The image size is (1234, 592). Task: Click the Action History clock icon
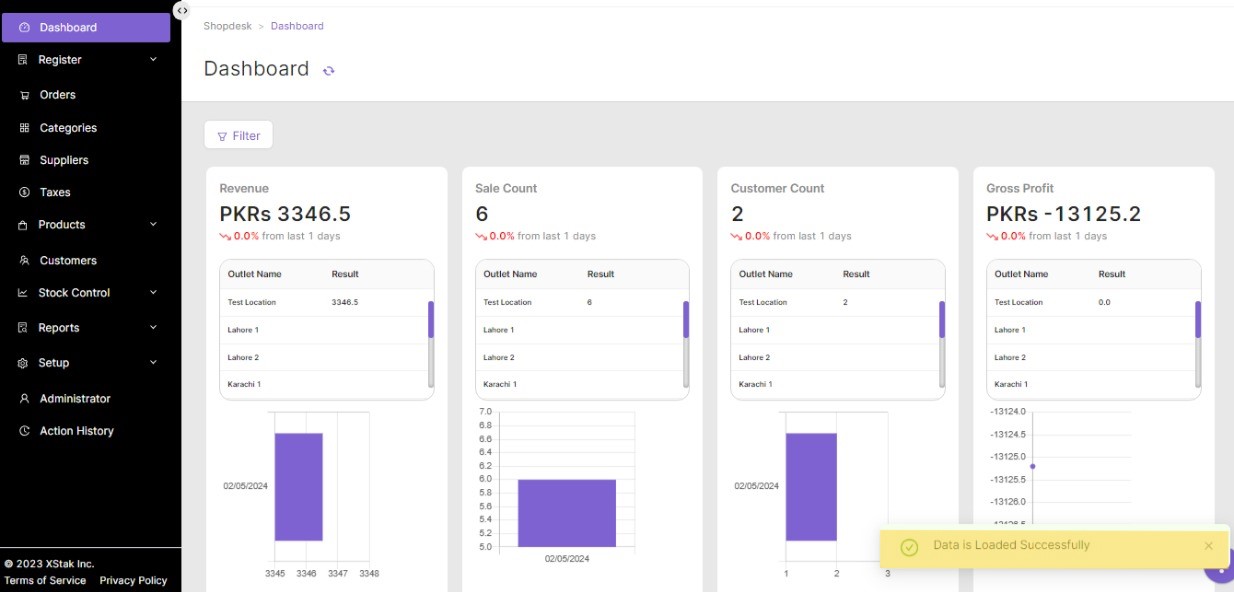point(24,431)
